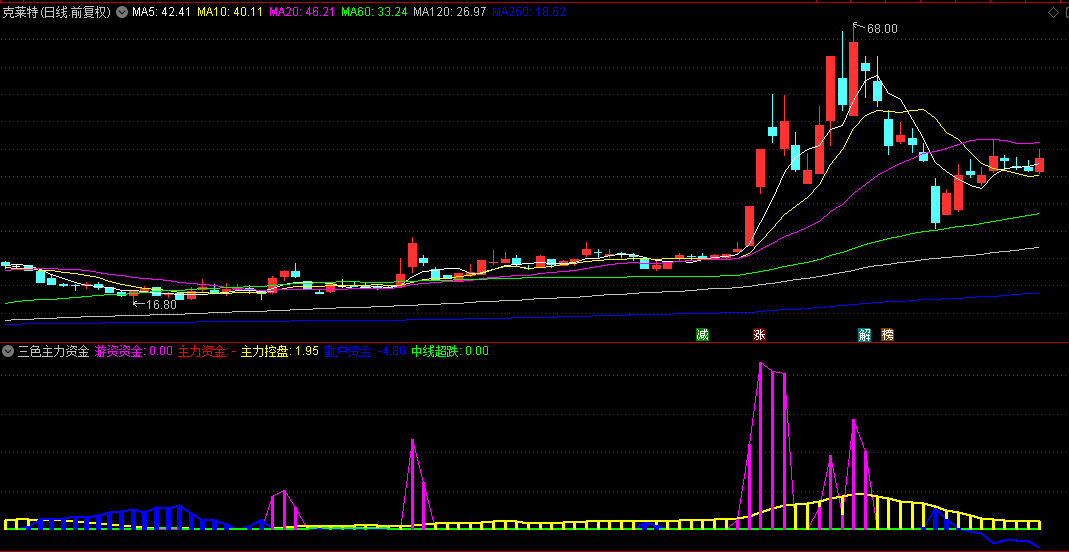The width and height of the screenshot is (1069, 552).
Task: Click the 散户资金: -4.80 value
Action: [365, 352]
